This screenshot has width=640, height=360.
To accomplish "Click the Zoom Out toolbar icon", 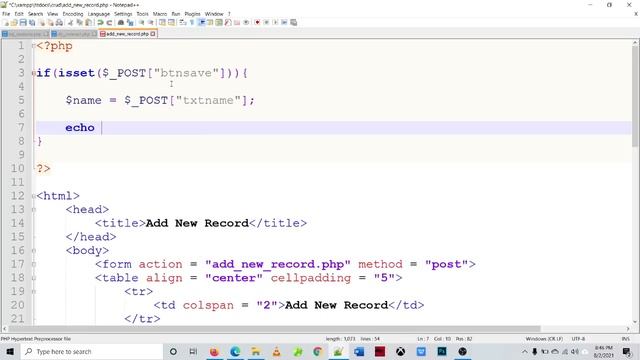I will (151, 22).
